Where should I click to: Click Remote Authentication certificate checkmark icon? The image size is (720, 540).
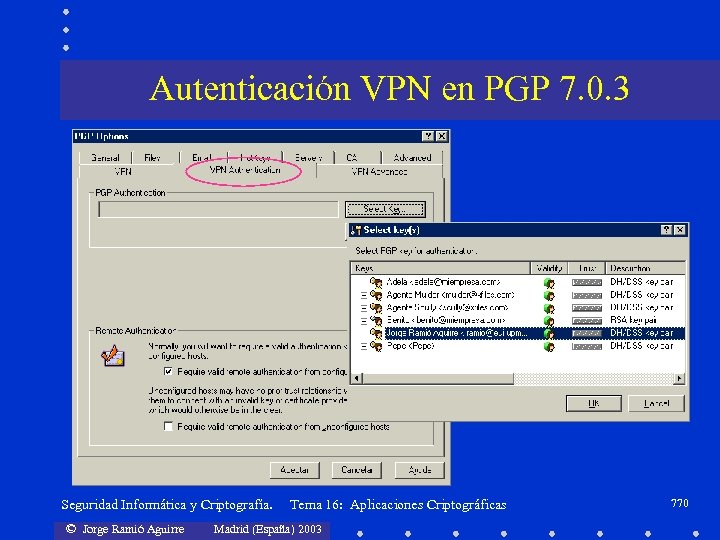click(x=113, y=356)
